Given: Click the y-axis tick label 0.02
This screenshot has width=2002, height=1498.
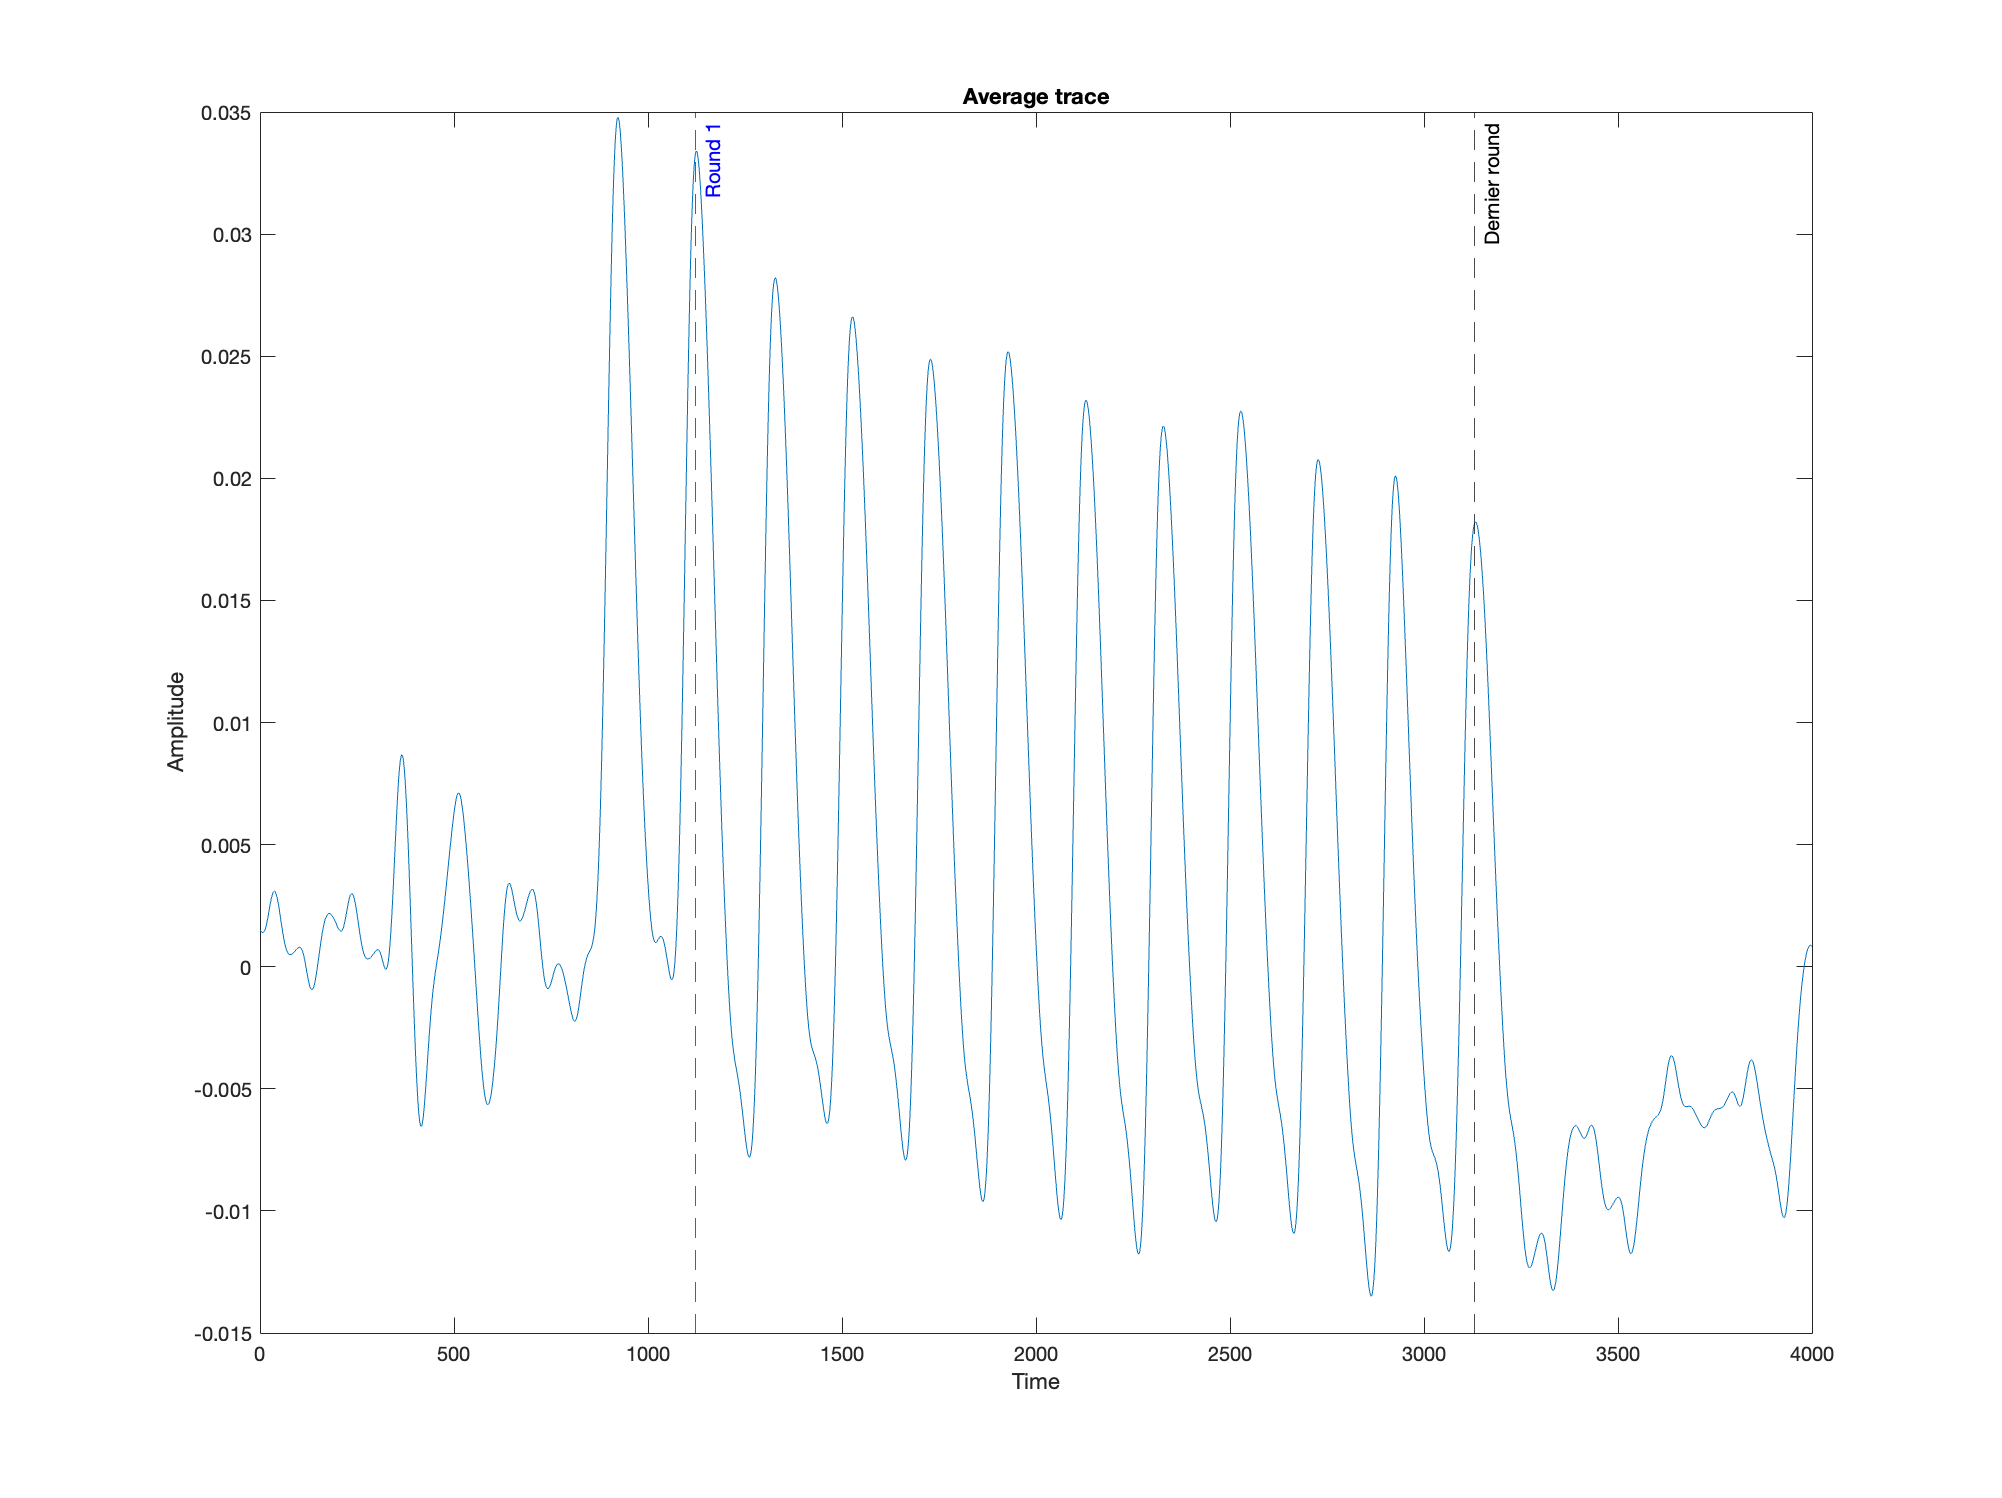Looking at the screenshot, I should 230,479.
